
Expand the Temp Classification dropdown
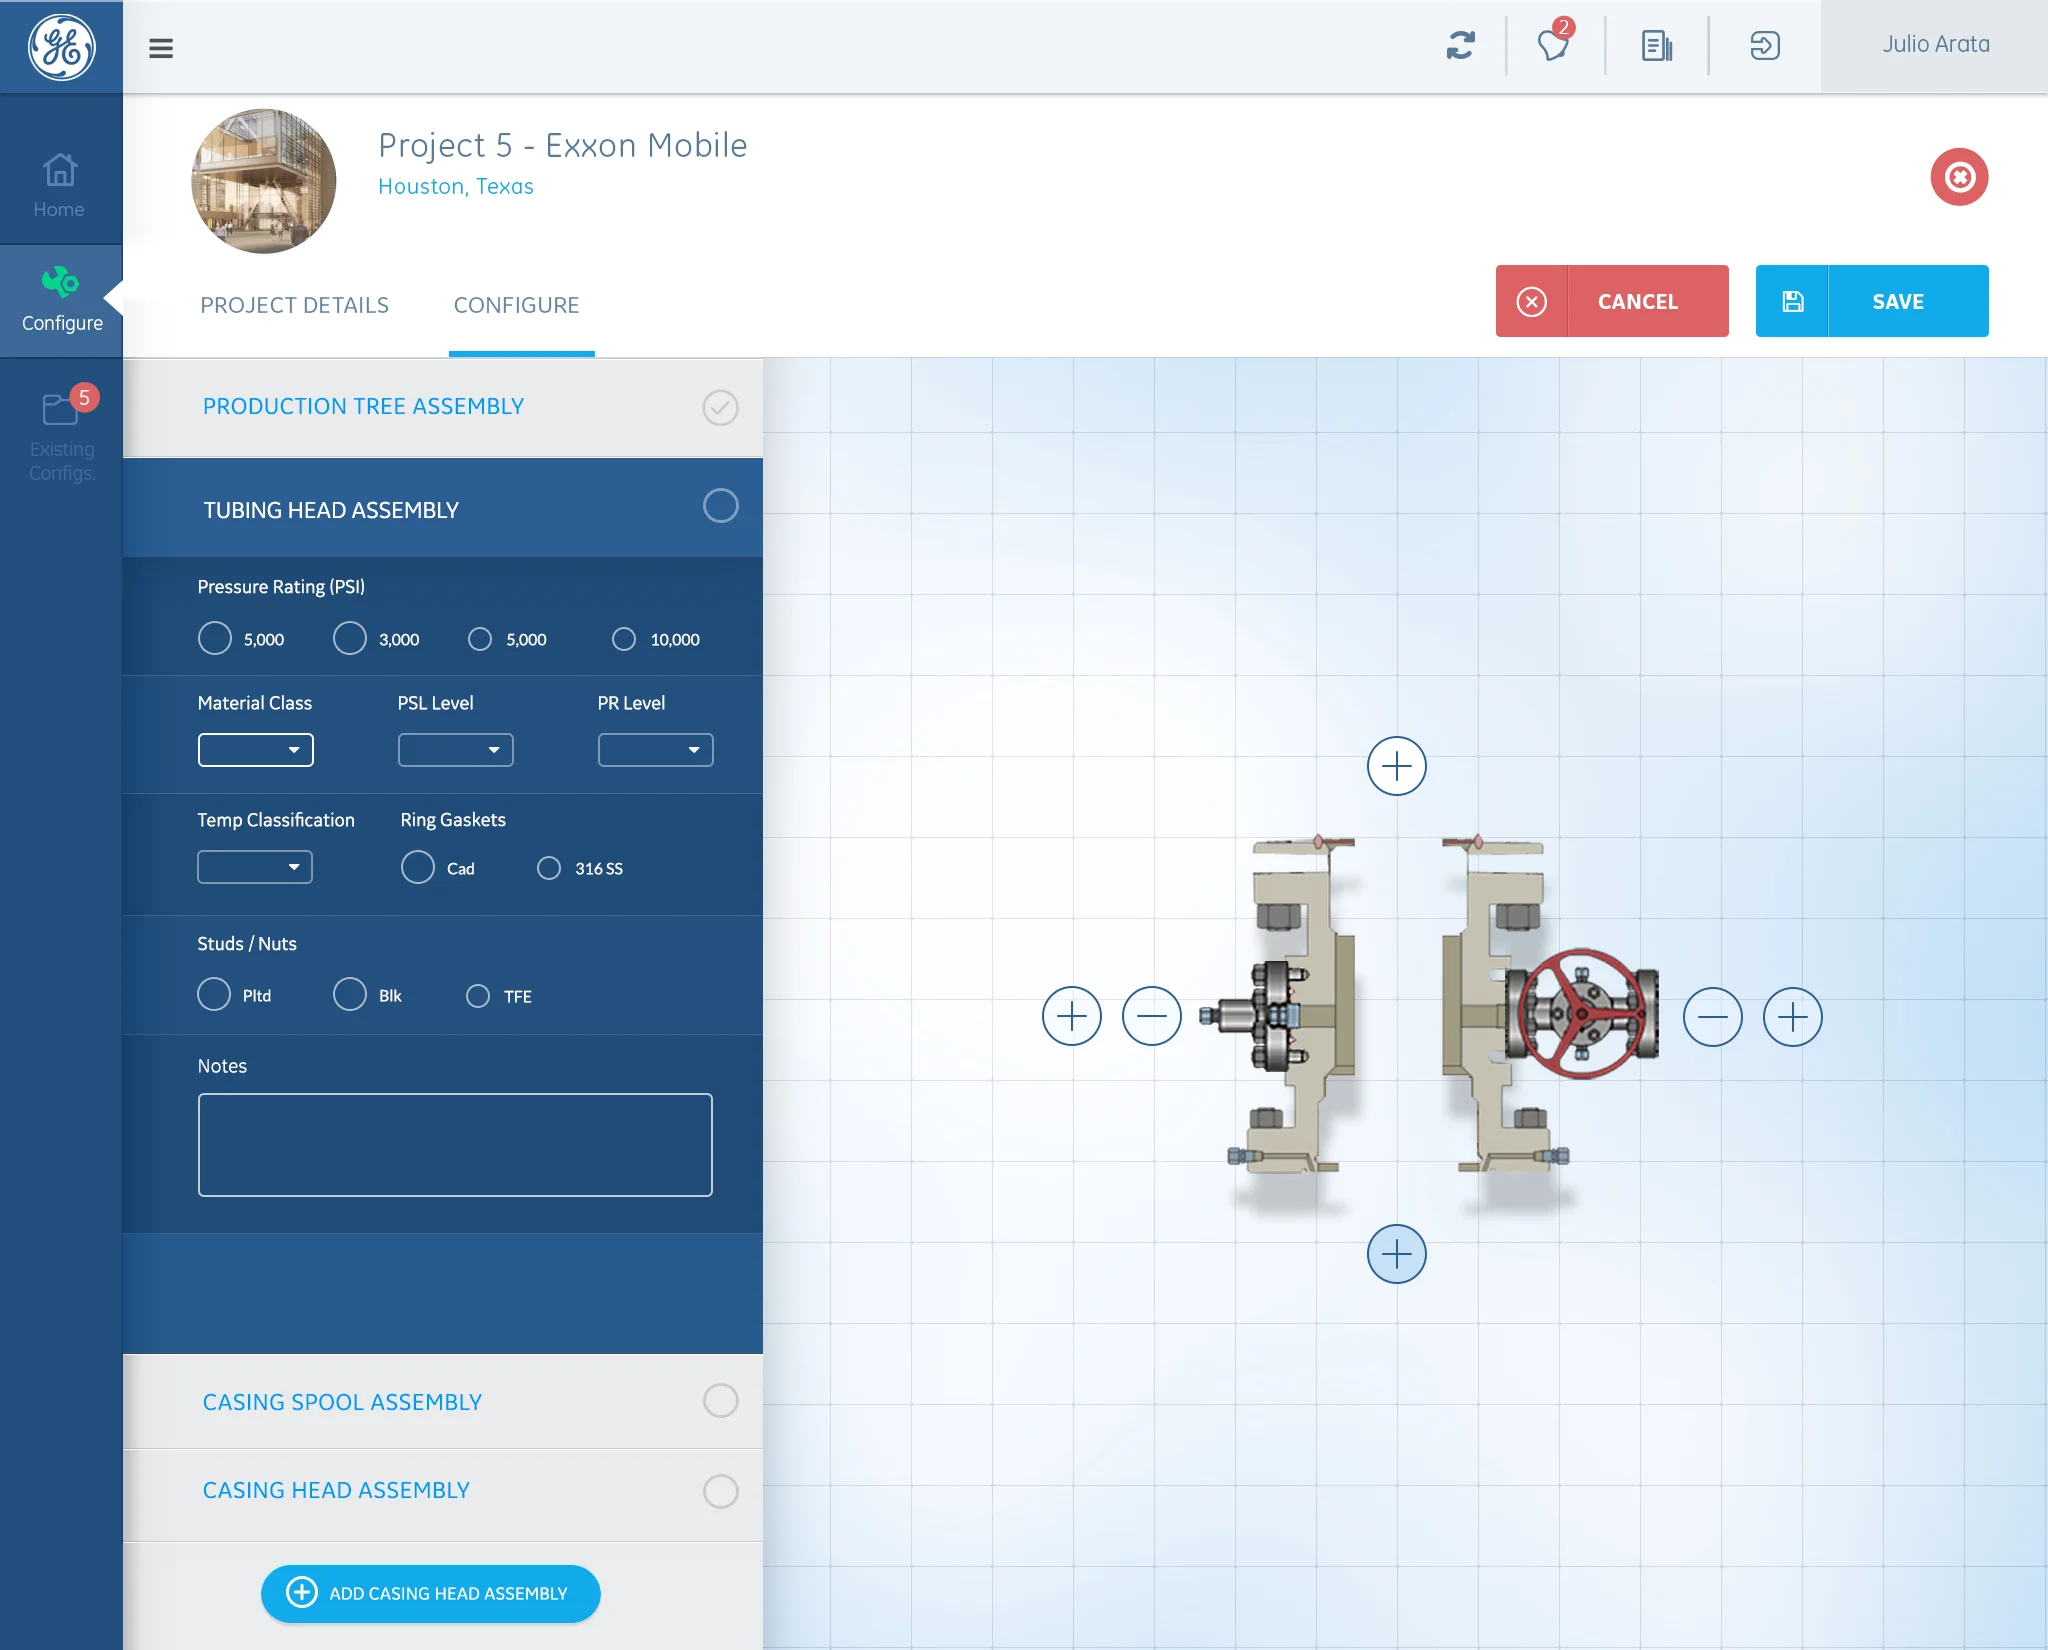click(x=255, y=867)
